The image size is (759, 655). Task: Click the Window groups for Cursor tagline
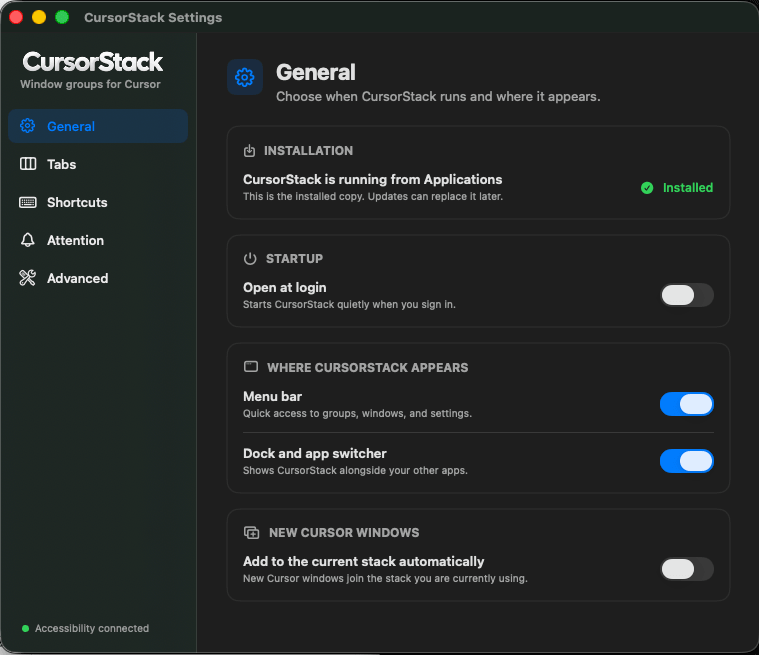pyautogui.click(x=90, y=84)
